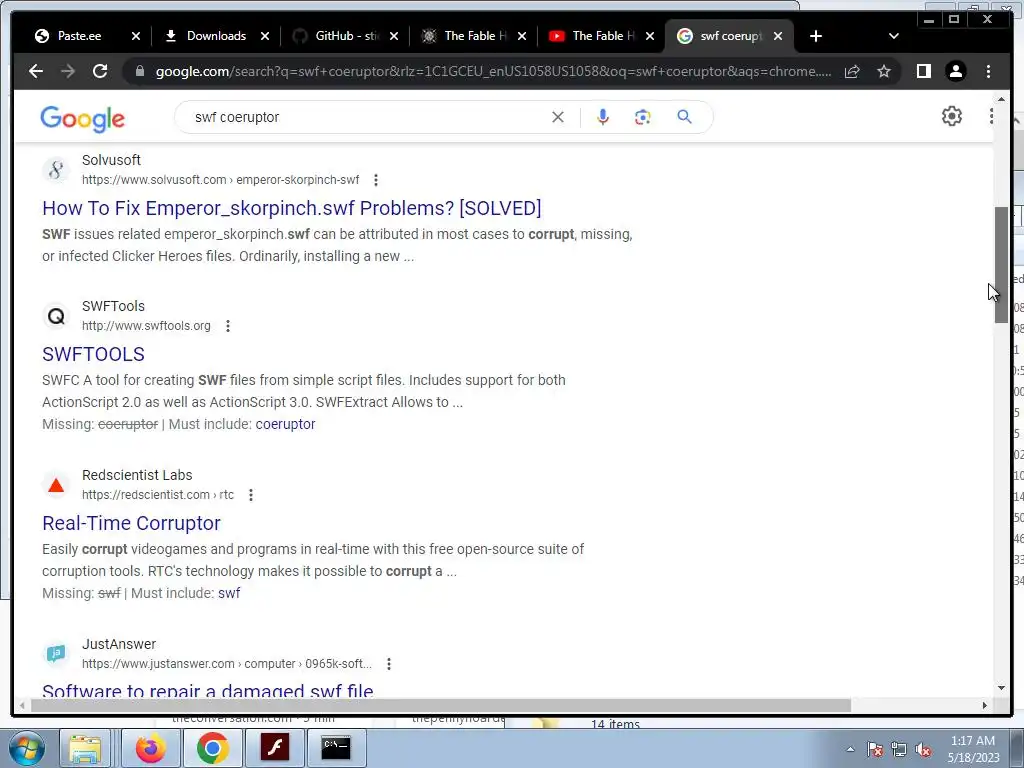The width and height of the screenshot is (1024, 768).
Task: Reload the Google search page
Action: pos(100,71)
